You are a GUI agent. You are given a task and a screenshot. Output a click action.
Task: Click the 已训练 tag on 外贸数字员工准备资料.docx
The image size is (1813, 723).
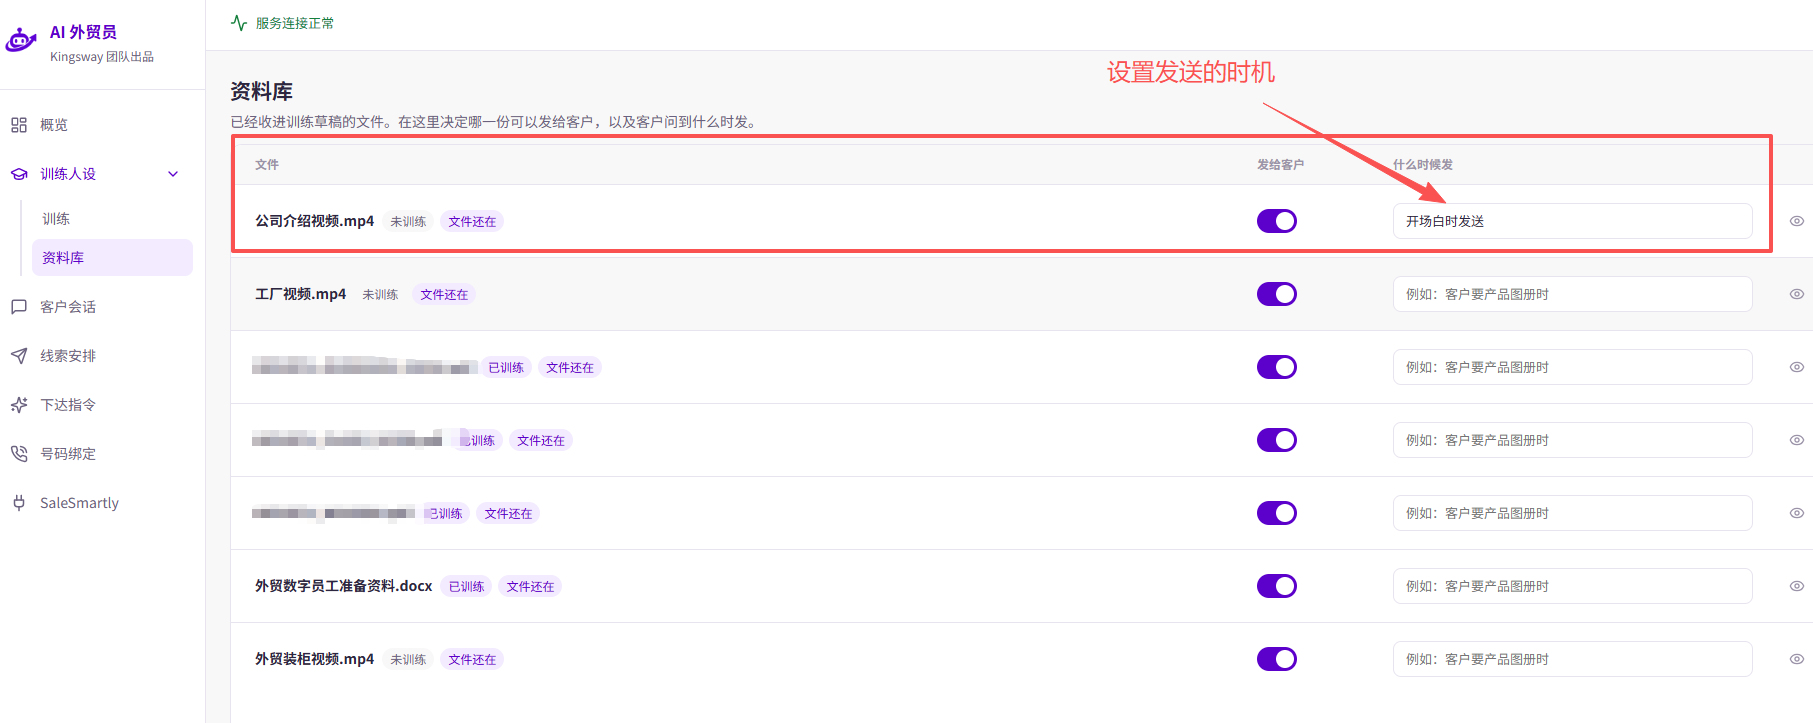[x=466, y=587]
